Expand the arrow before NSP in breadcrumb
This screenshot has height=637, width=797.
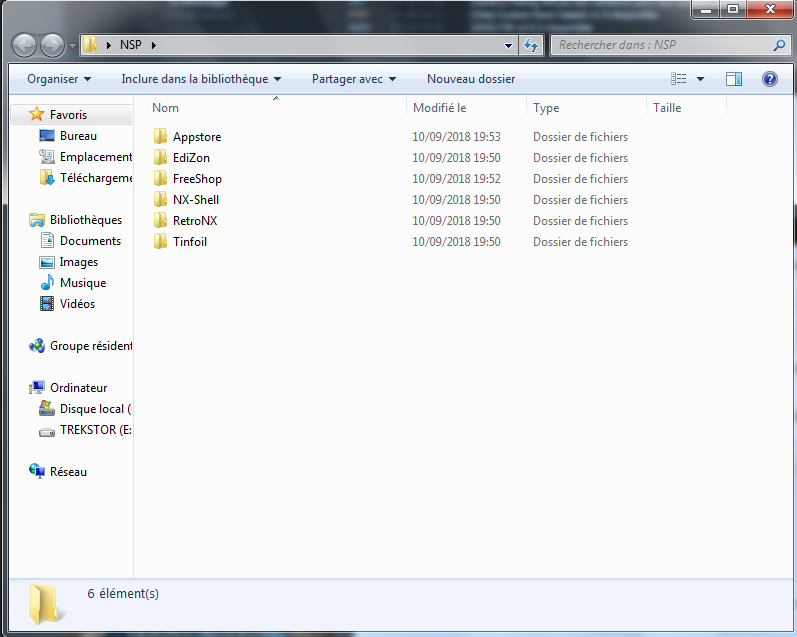109,45
